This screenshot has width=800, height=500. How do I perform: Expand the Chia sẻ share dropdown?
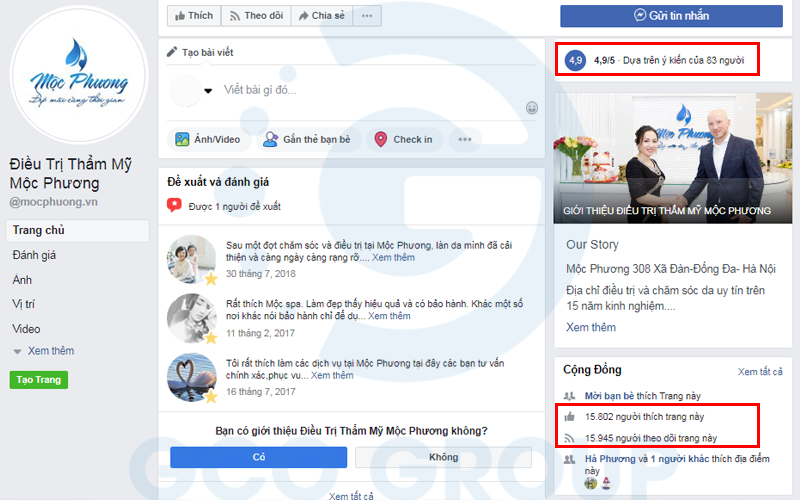(x=322, y=16)
